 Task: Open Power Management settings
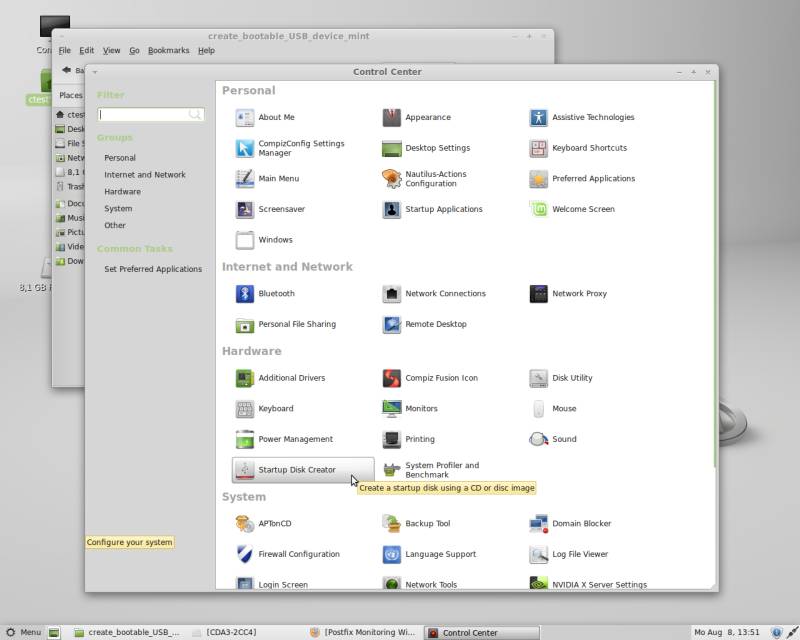coord(284,439)
